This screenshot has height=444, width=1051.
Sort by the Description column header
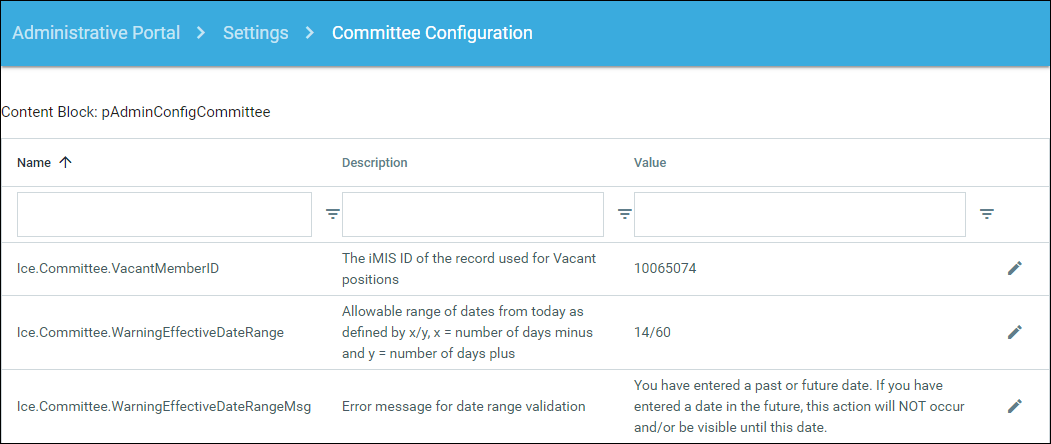(374, 163)
